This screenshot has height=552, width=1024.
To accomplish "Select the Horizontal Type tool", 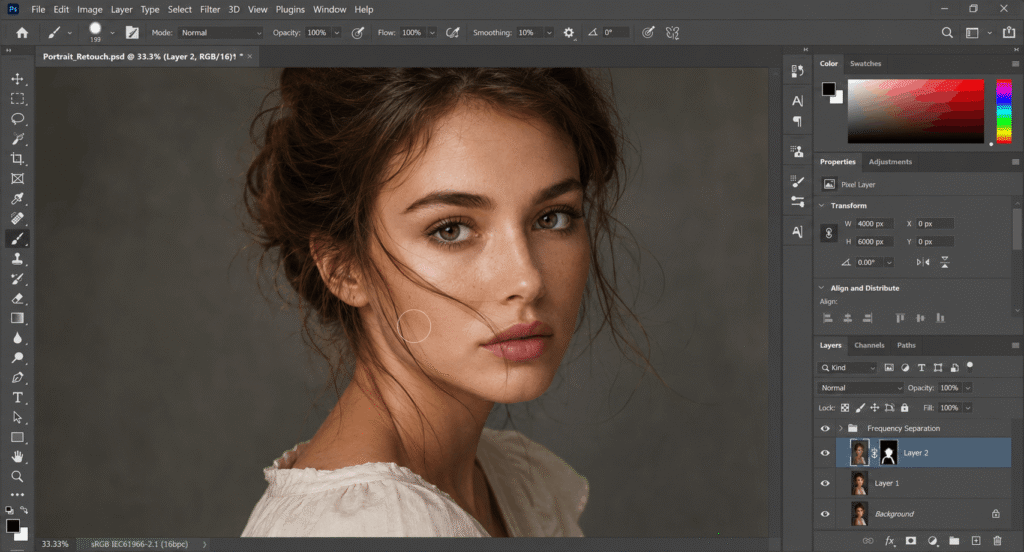I will click(x=18, y=398).
